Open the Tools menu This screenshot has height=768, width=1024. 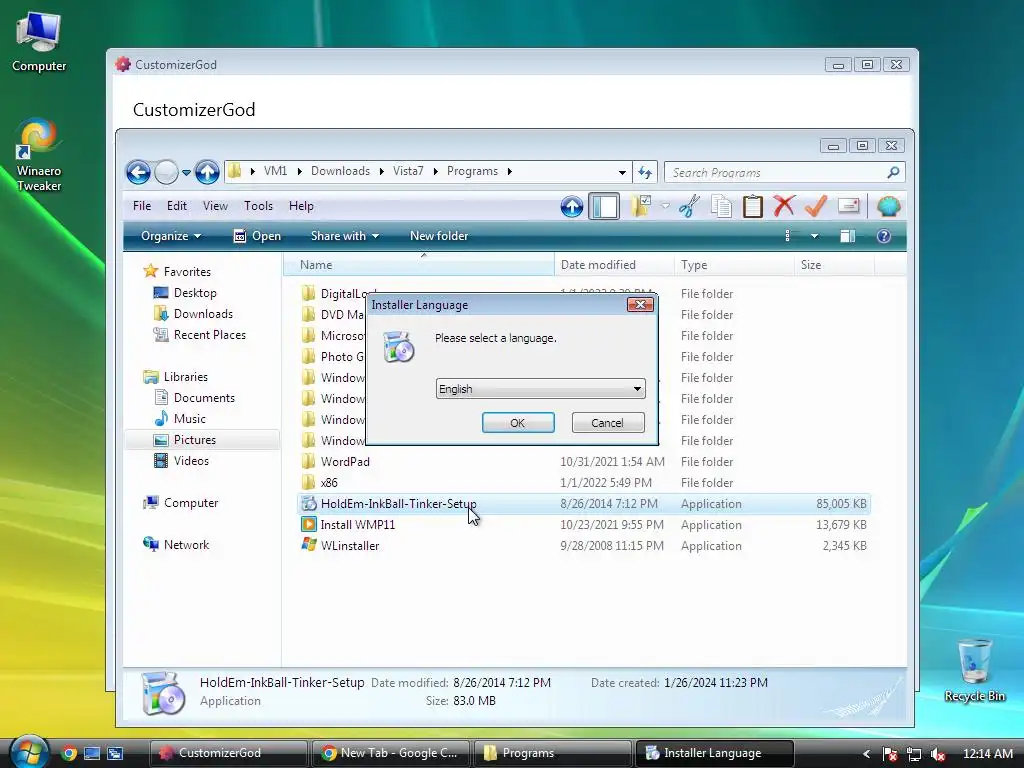click(259, 206)
